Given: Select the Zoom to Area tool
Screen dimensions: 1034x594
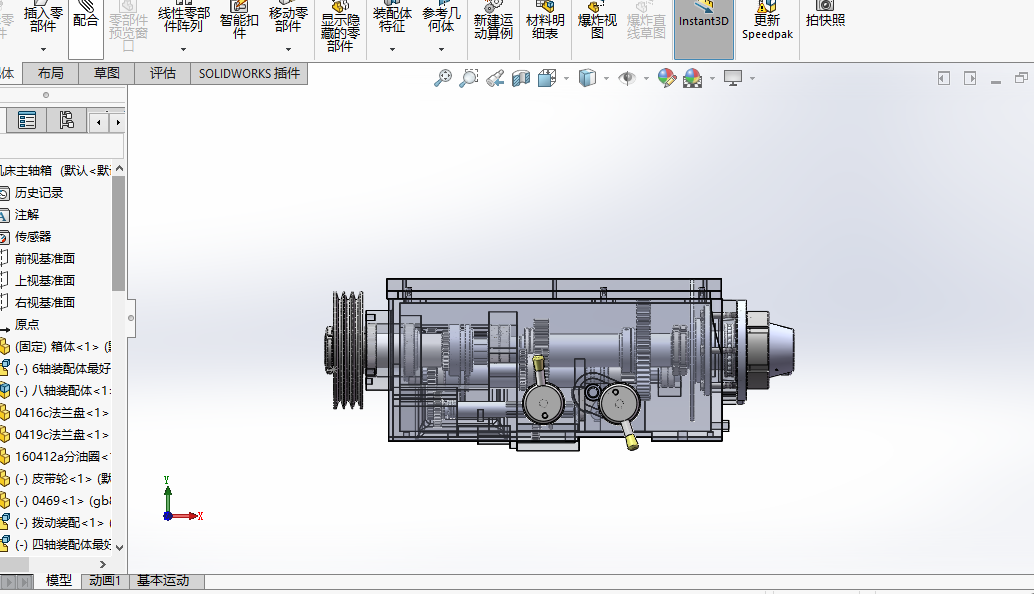Looking at the screenshot, I should pos(468,78).
